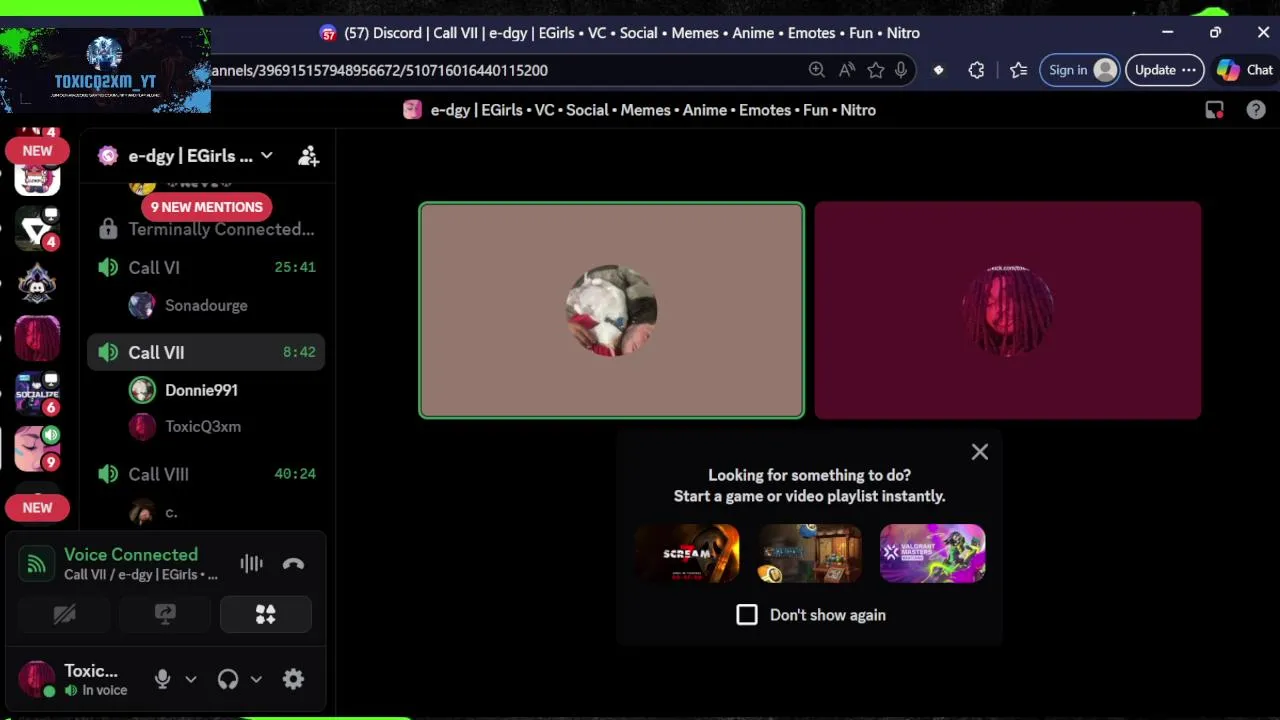Mute microphone in user panel
The width and height of the screenshot is (1280, 720).
tap(163, 679)
